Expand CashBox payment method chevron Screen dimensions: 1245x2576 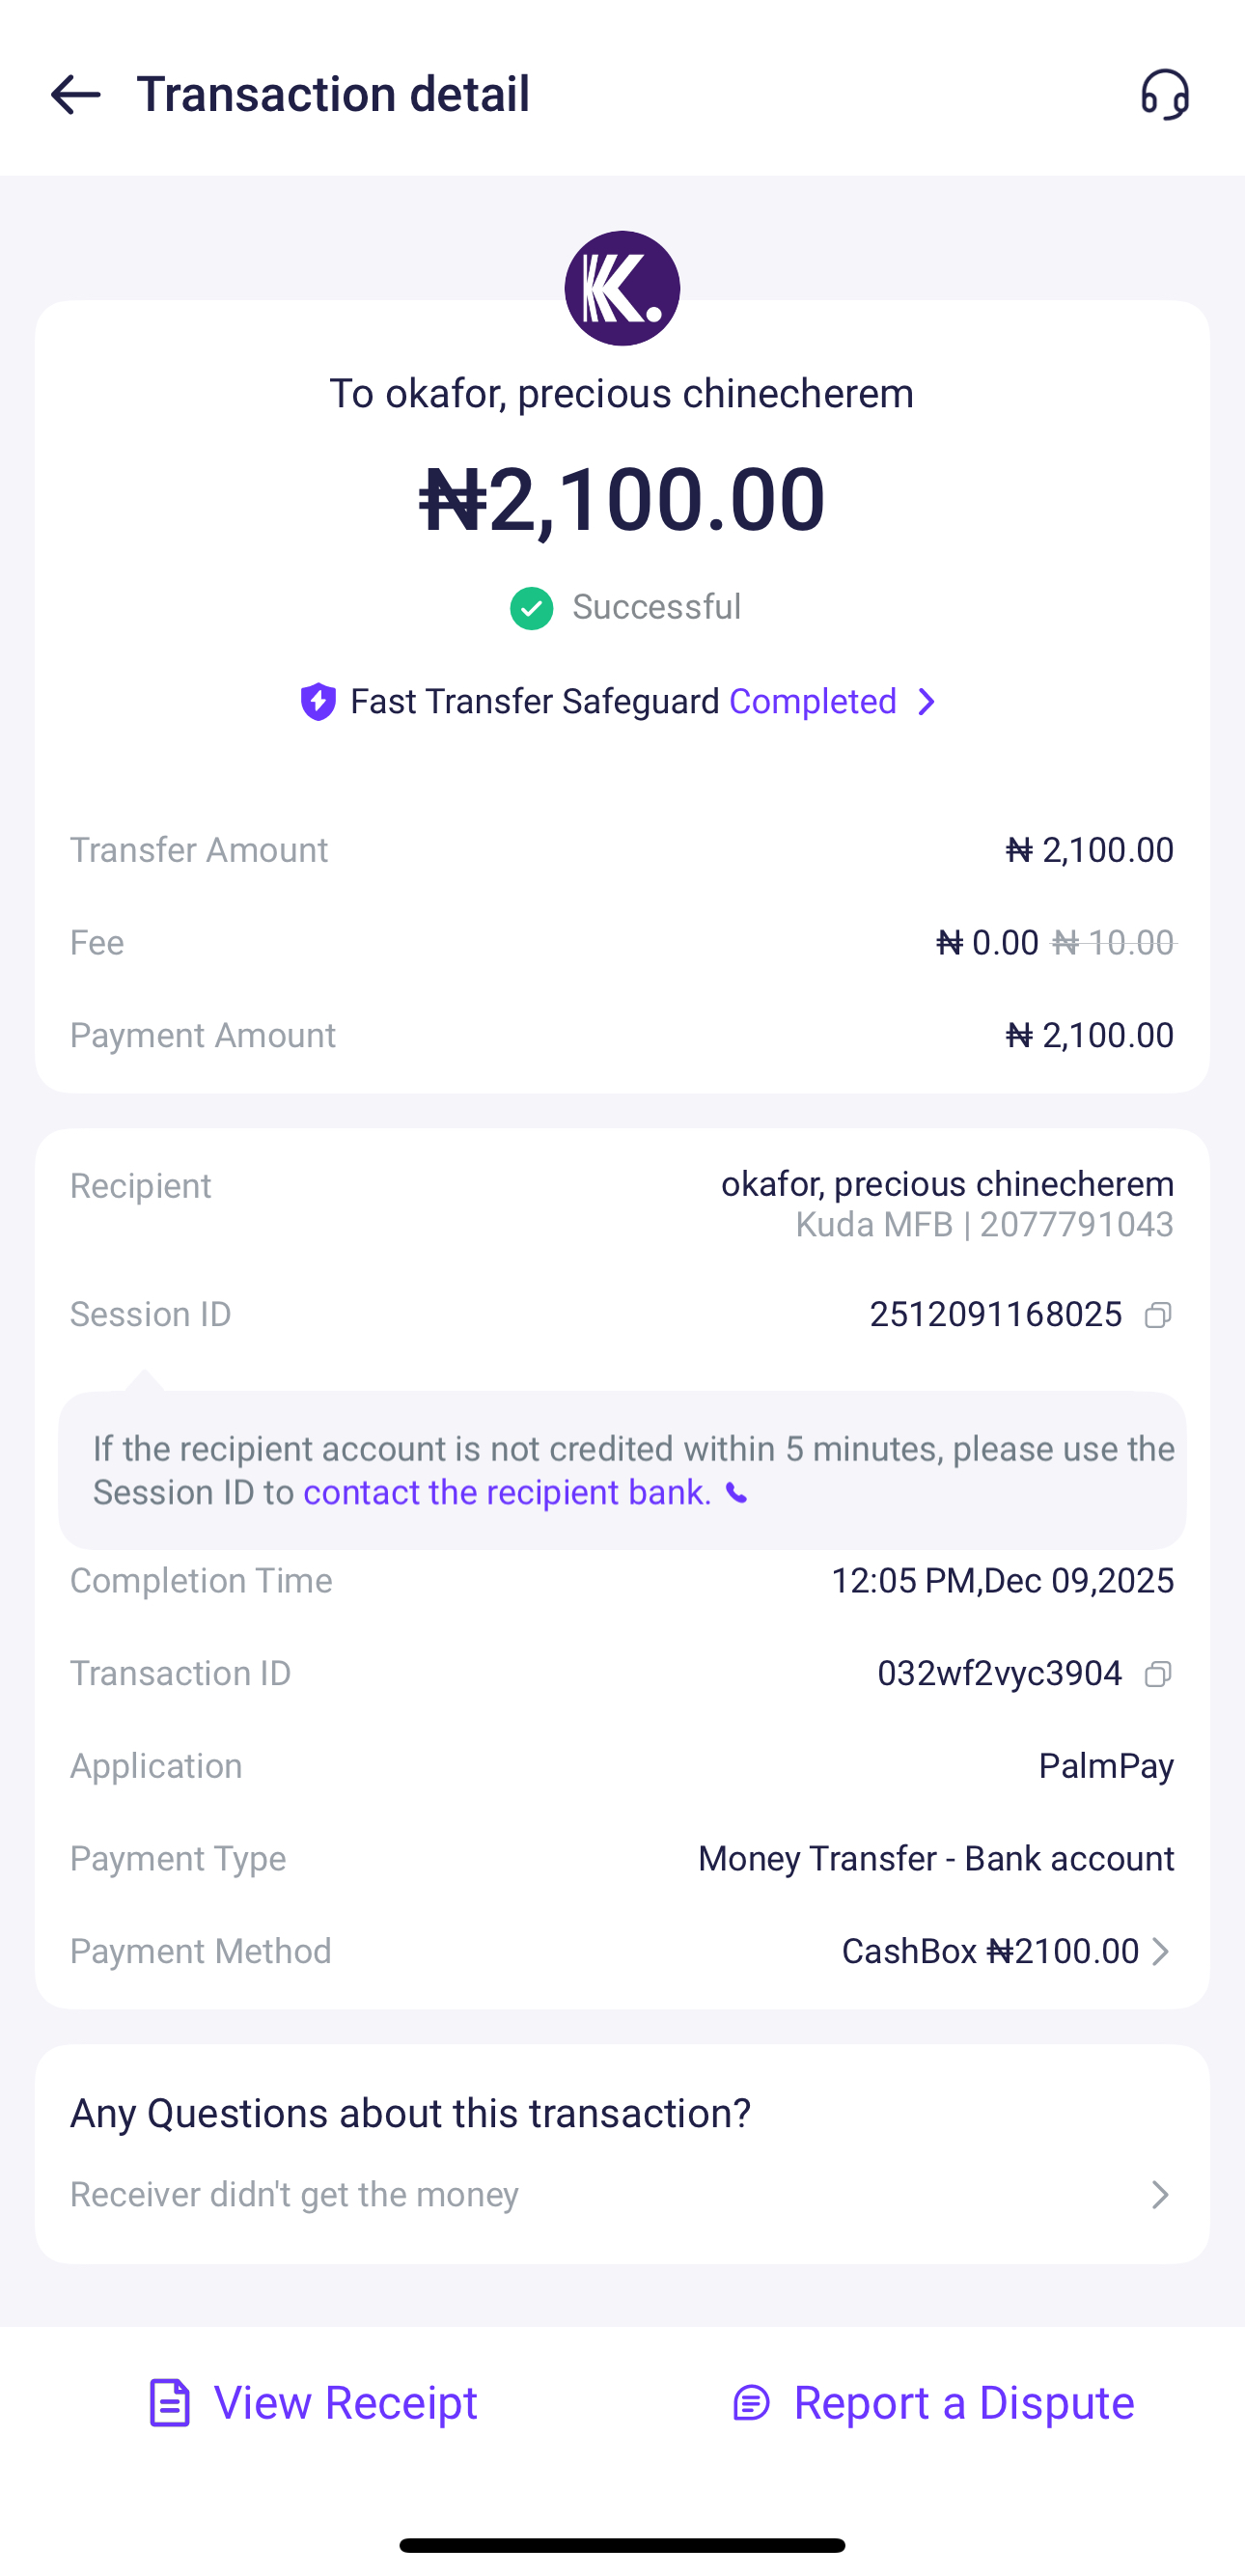click(x=1160, y=1951)
